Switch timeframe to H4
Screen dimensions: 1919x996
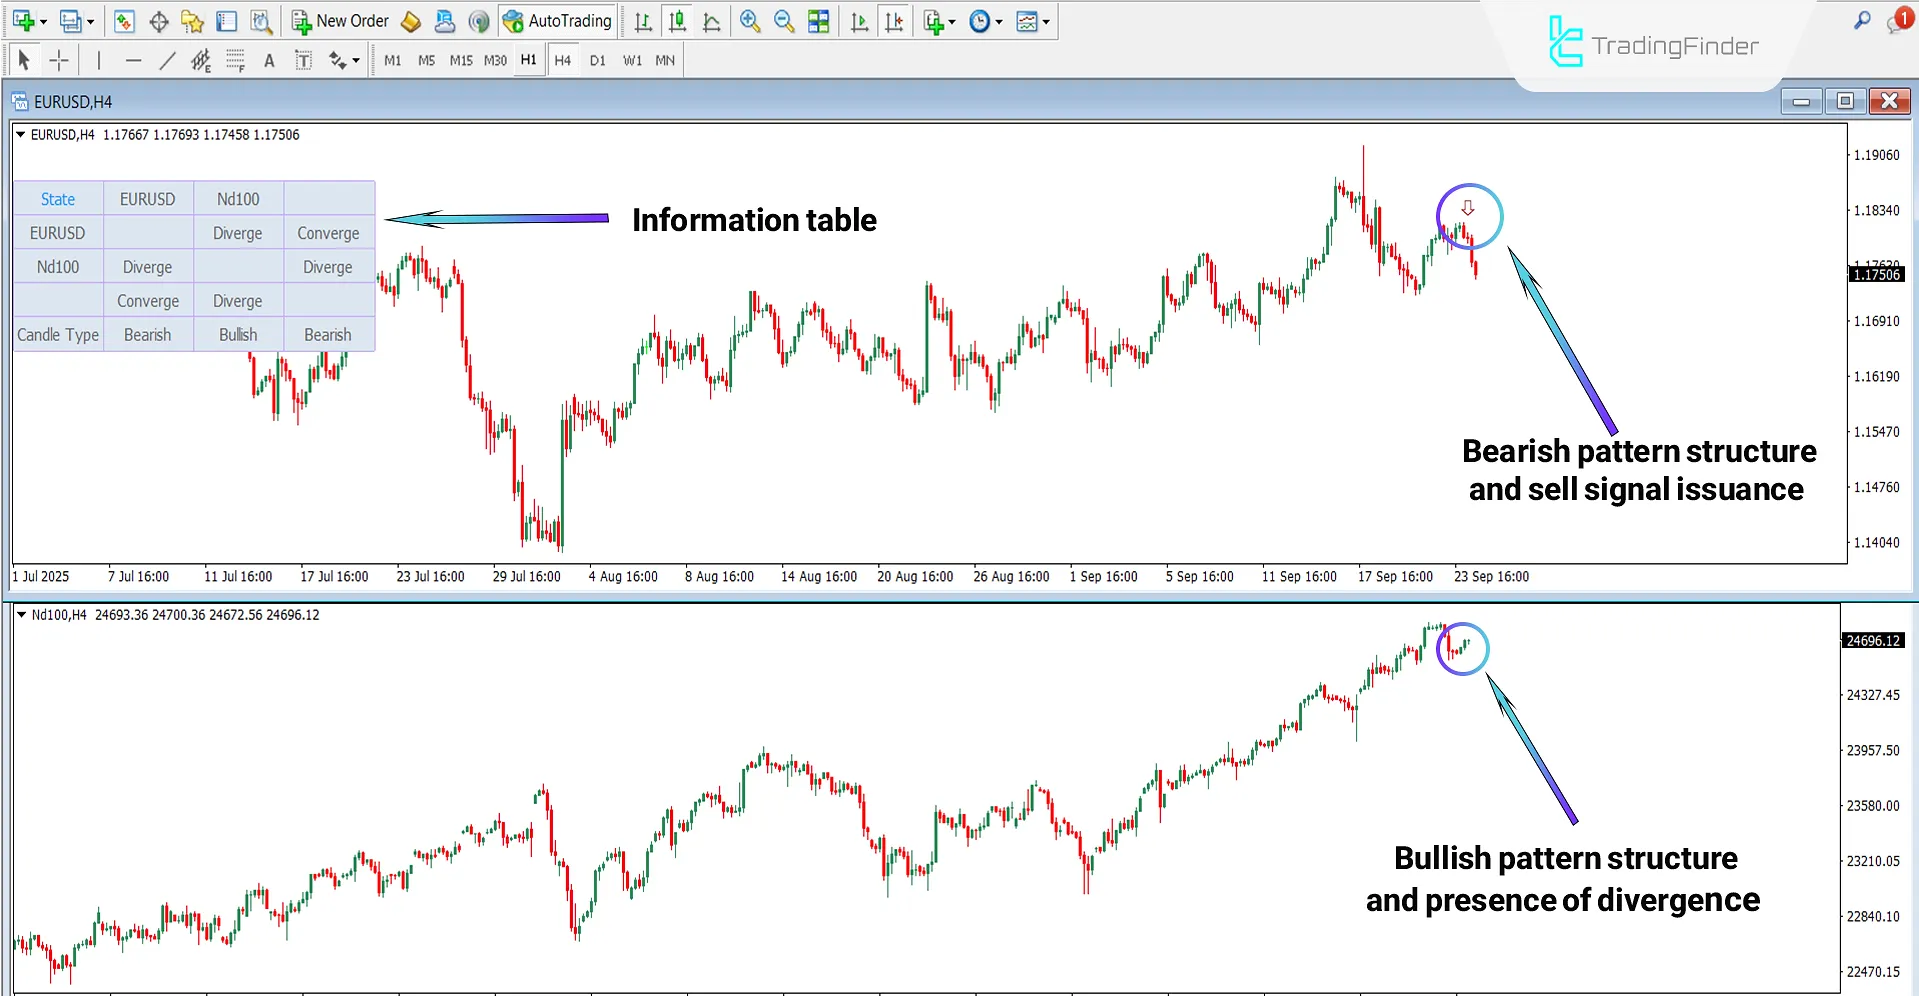[563, 60]
